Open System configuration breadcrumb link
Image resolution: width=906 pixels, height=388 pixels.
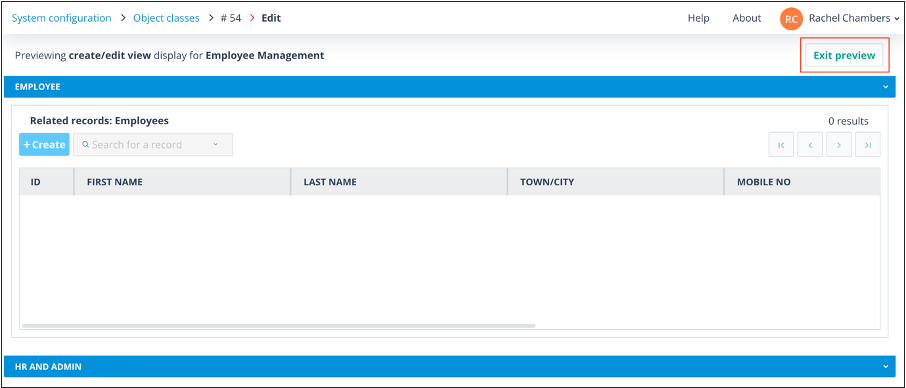[x=61, y=18]
